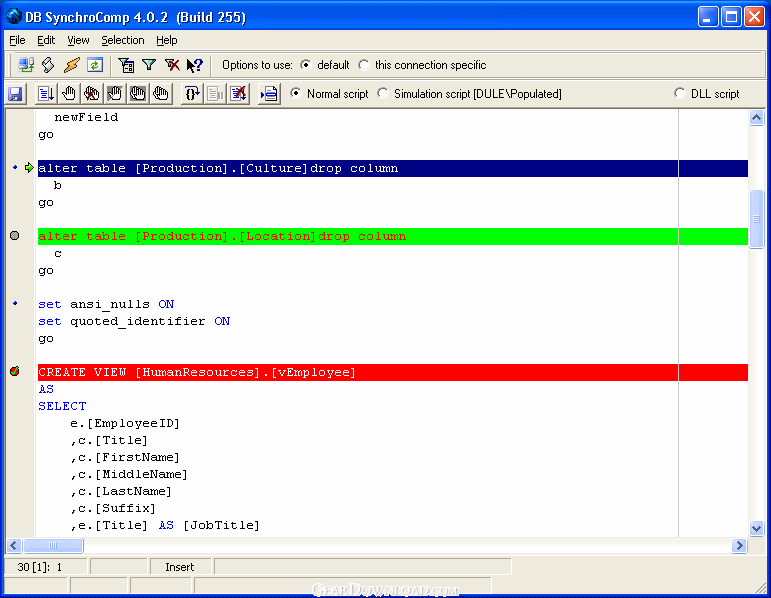771x598 pixels.
Task: Click the vertical scrollbar down arrow
Action: [x=756, y=529]
